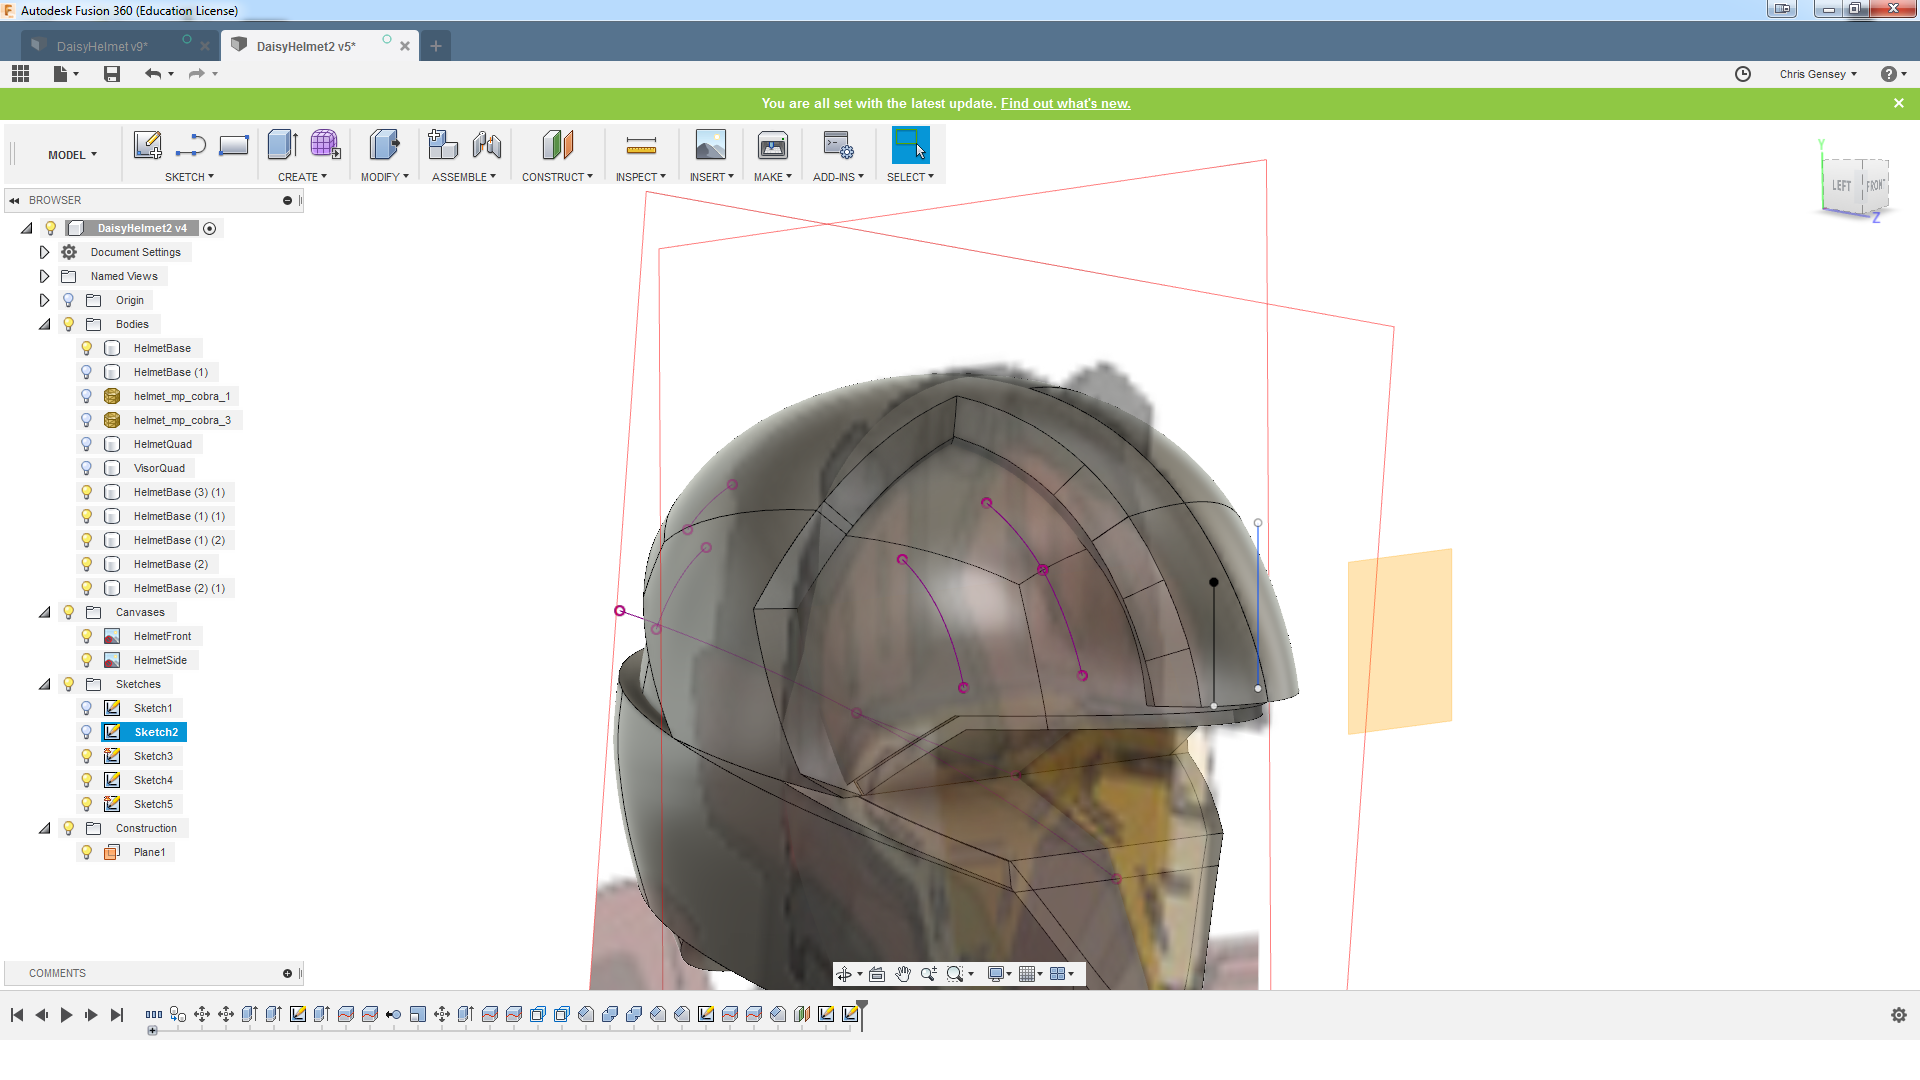Click the Create Sketch tool icon
1920x1080 pixels.
coord(147,146)
